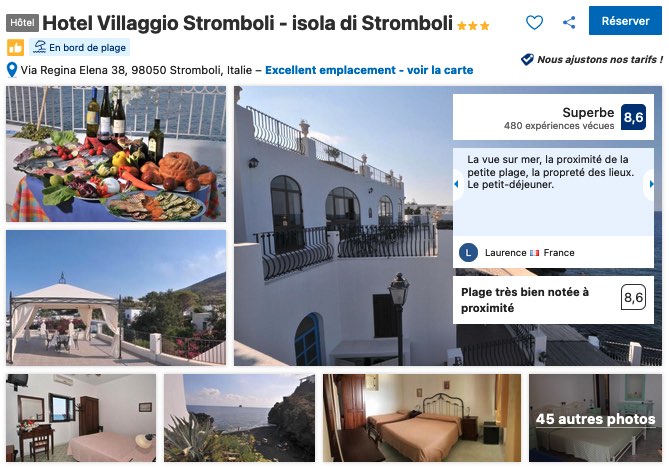Click the yellow thumbs-up badge icon
Screen dimensions: 669x469
coord(15,47)
